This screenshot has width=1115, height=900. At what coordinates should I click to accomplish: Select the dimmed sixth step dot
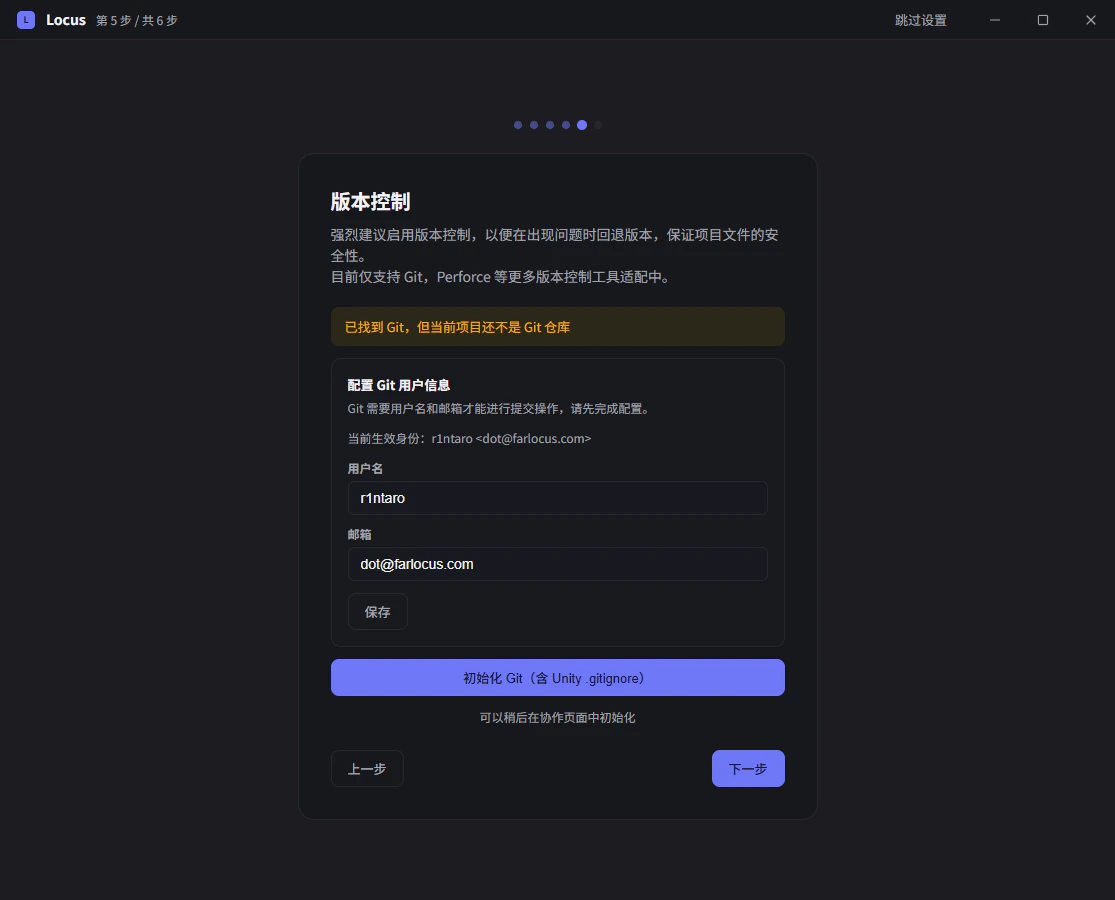tap(598, 125)
